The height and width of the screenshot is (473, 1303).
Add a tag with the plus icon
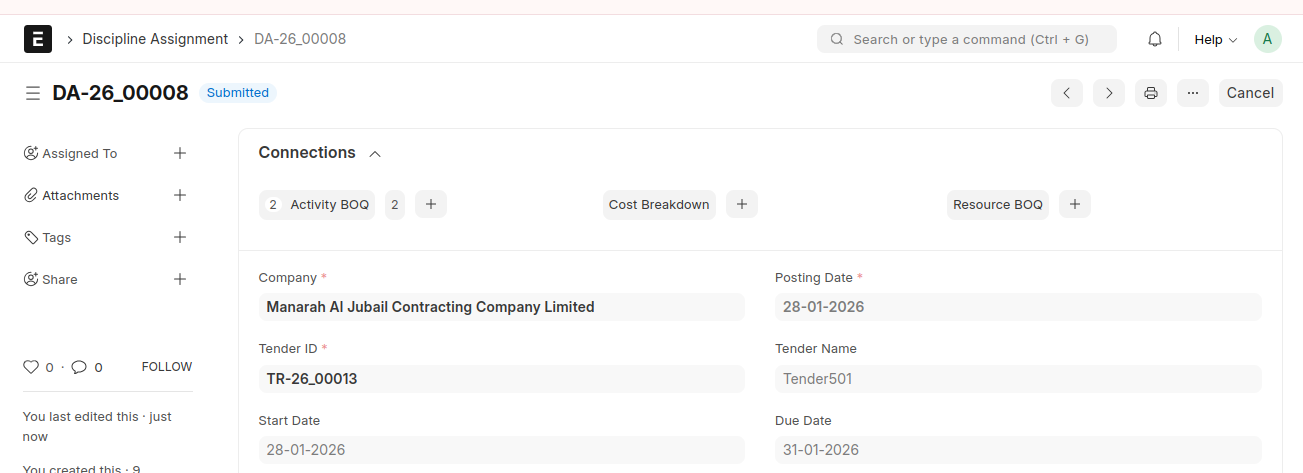(x=180, y=237)
